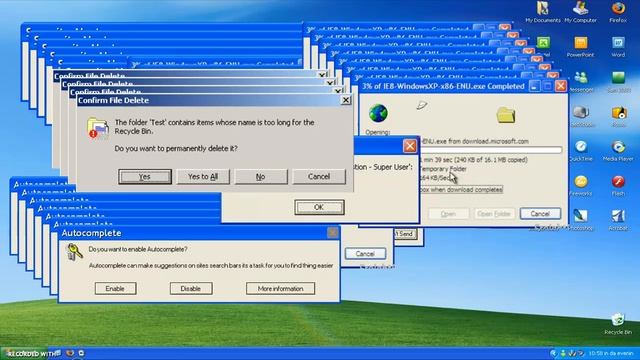Click the Firefox quick launch icon in taskbar
640x360 pixels.
click(70, 353)
